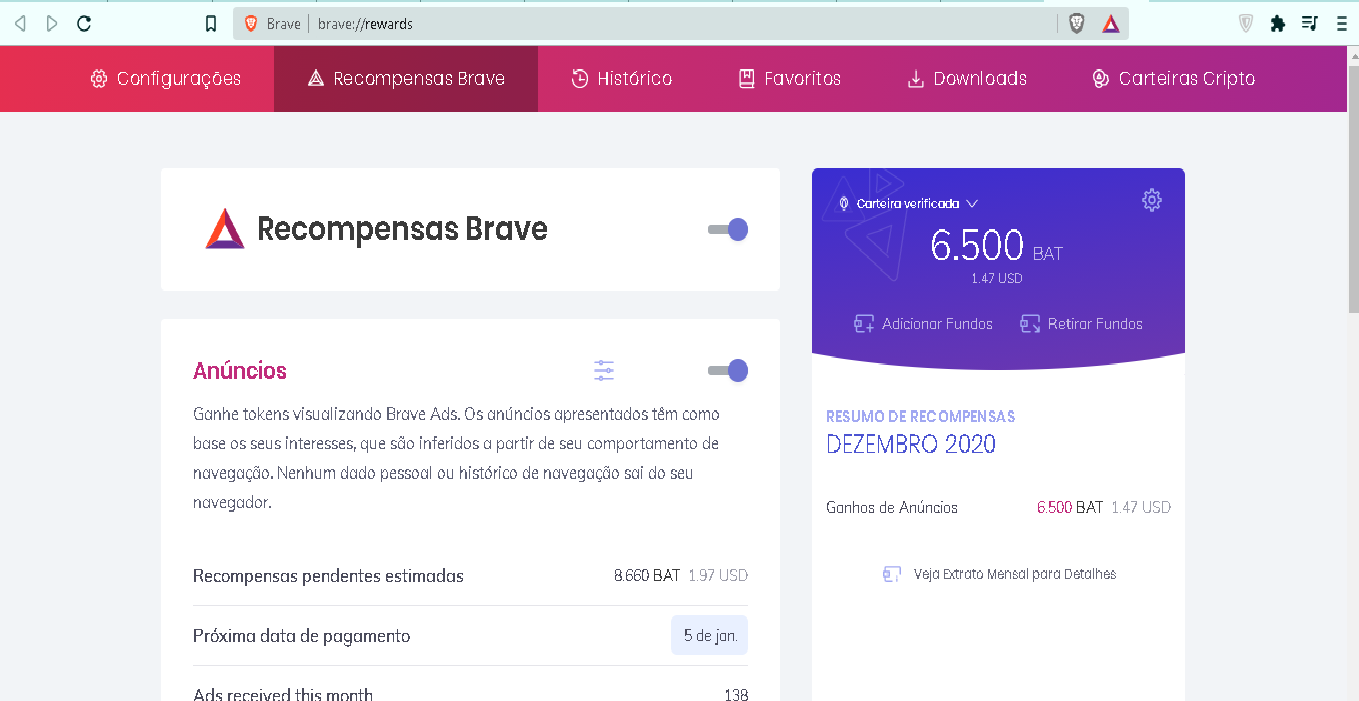The width and height of the screenshot is (1359, 701).
Task: Click the 1.97 USD pending rewards value
Action: tap(718, 576)
